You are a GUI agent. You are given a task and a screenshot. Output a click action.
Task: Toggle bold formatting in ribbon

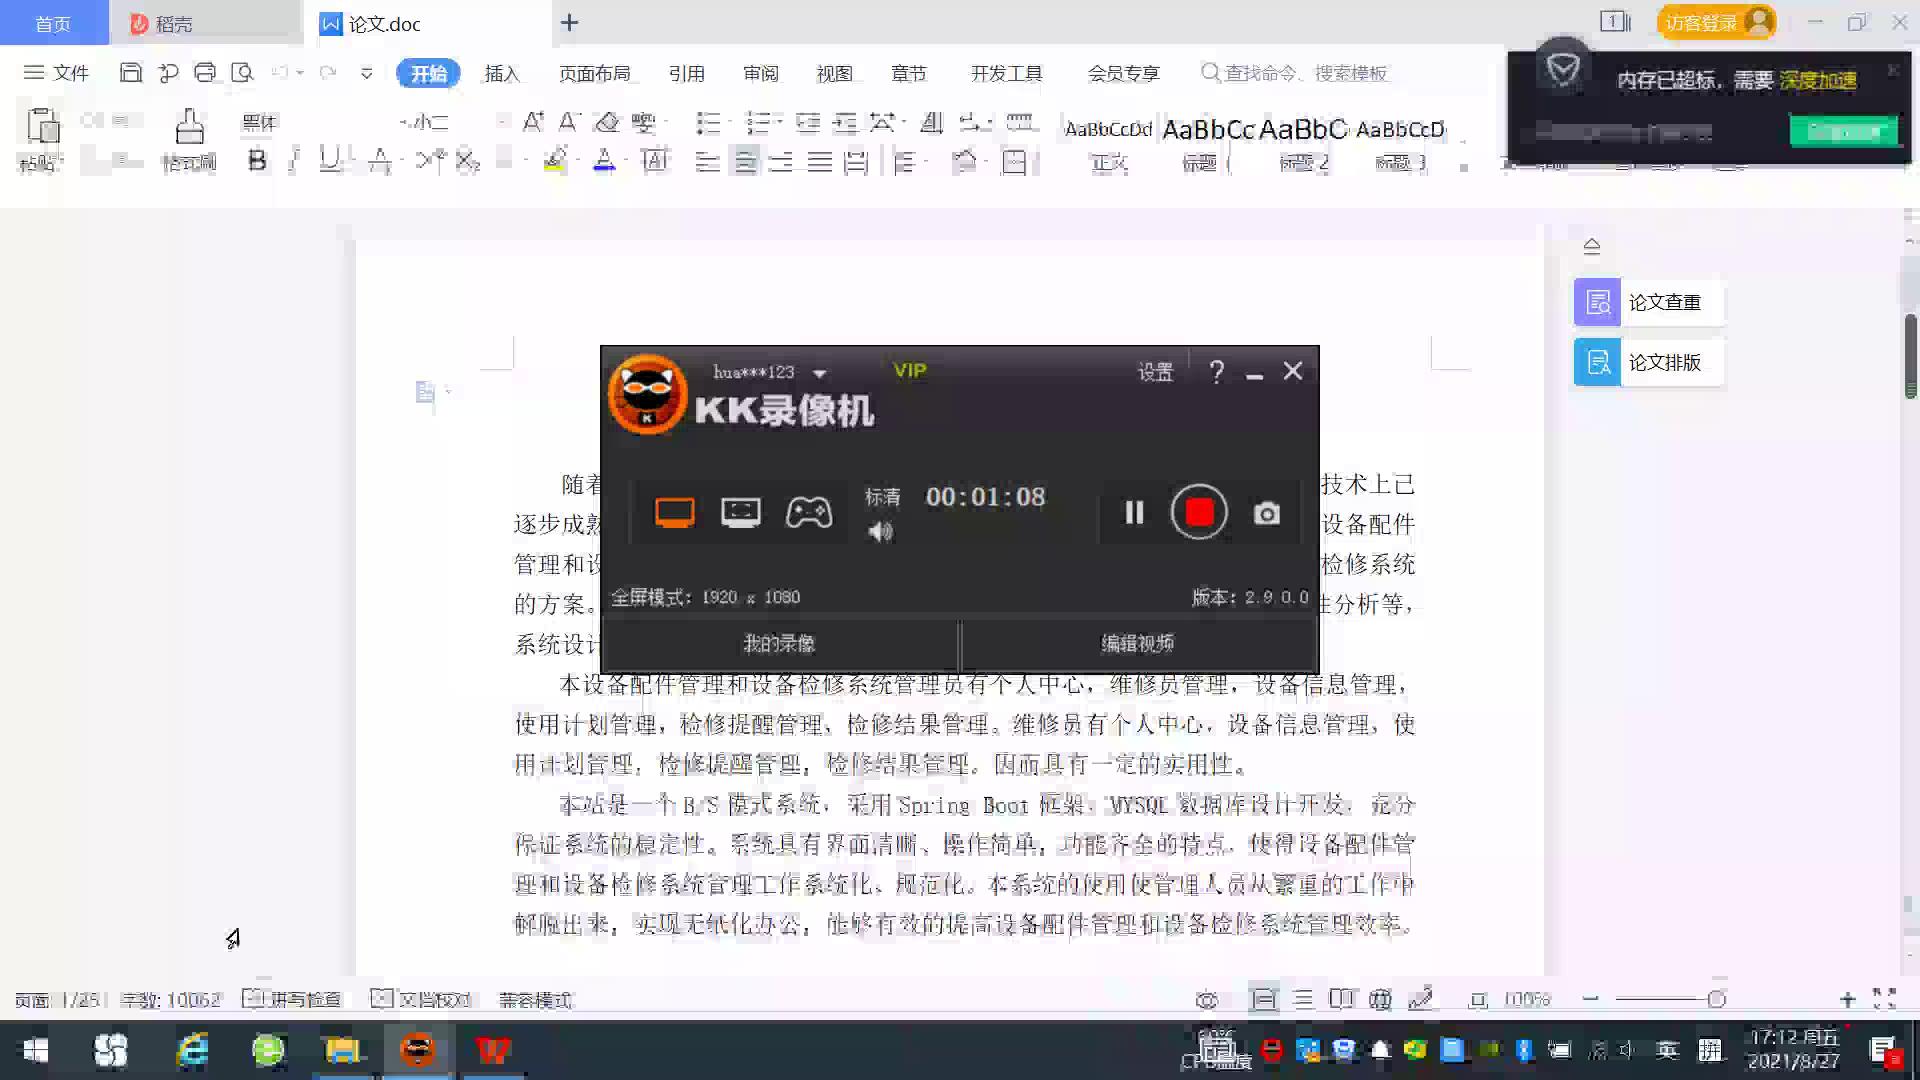pyautogui.click(x=257, y=161)
